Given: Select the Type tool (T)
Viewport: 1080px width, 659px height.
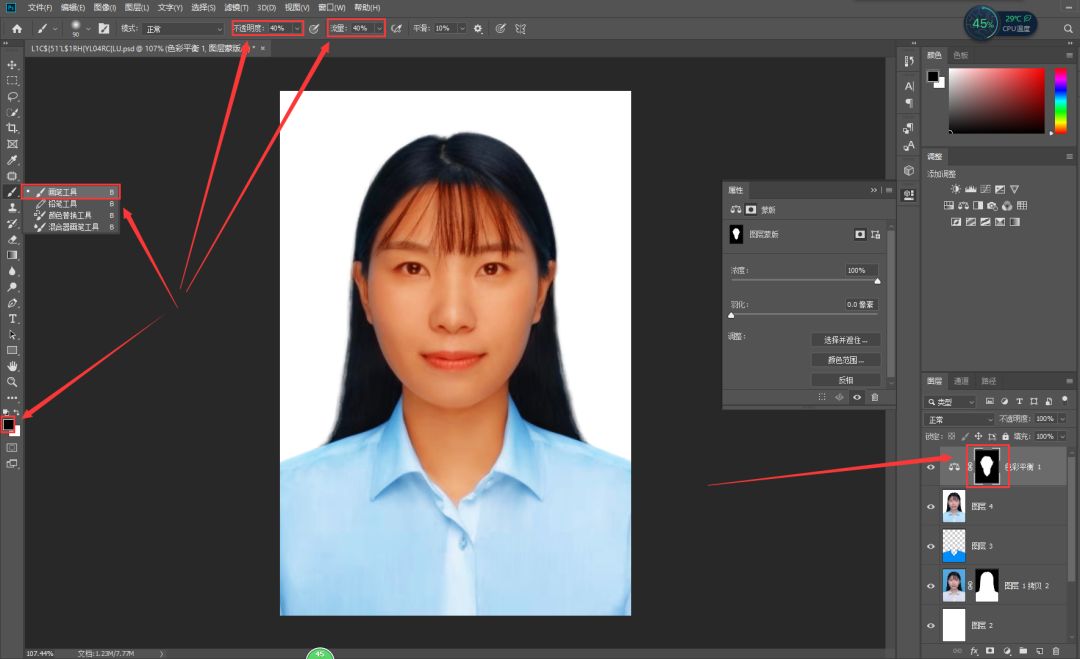Looking at the screenshot, I should (12, 318).
